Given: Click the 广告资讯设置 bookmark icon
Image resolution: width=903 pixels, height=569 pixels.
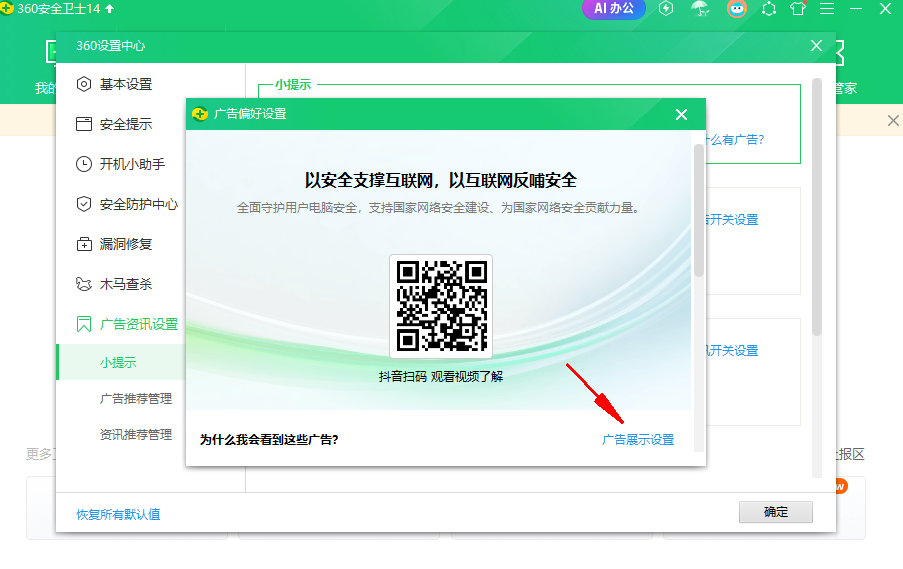Looking at the screenshot, I should 84,324.
